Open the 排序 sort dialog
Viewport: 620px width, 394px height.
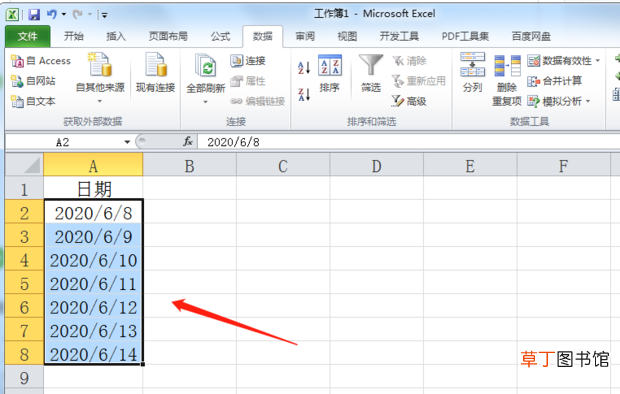click(x=330, y=74)
